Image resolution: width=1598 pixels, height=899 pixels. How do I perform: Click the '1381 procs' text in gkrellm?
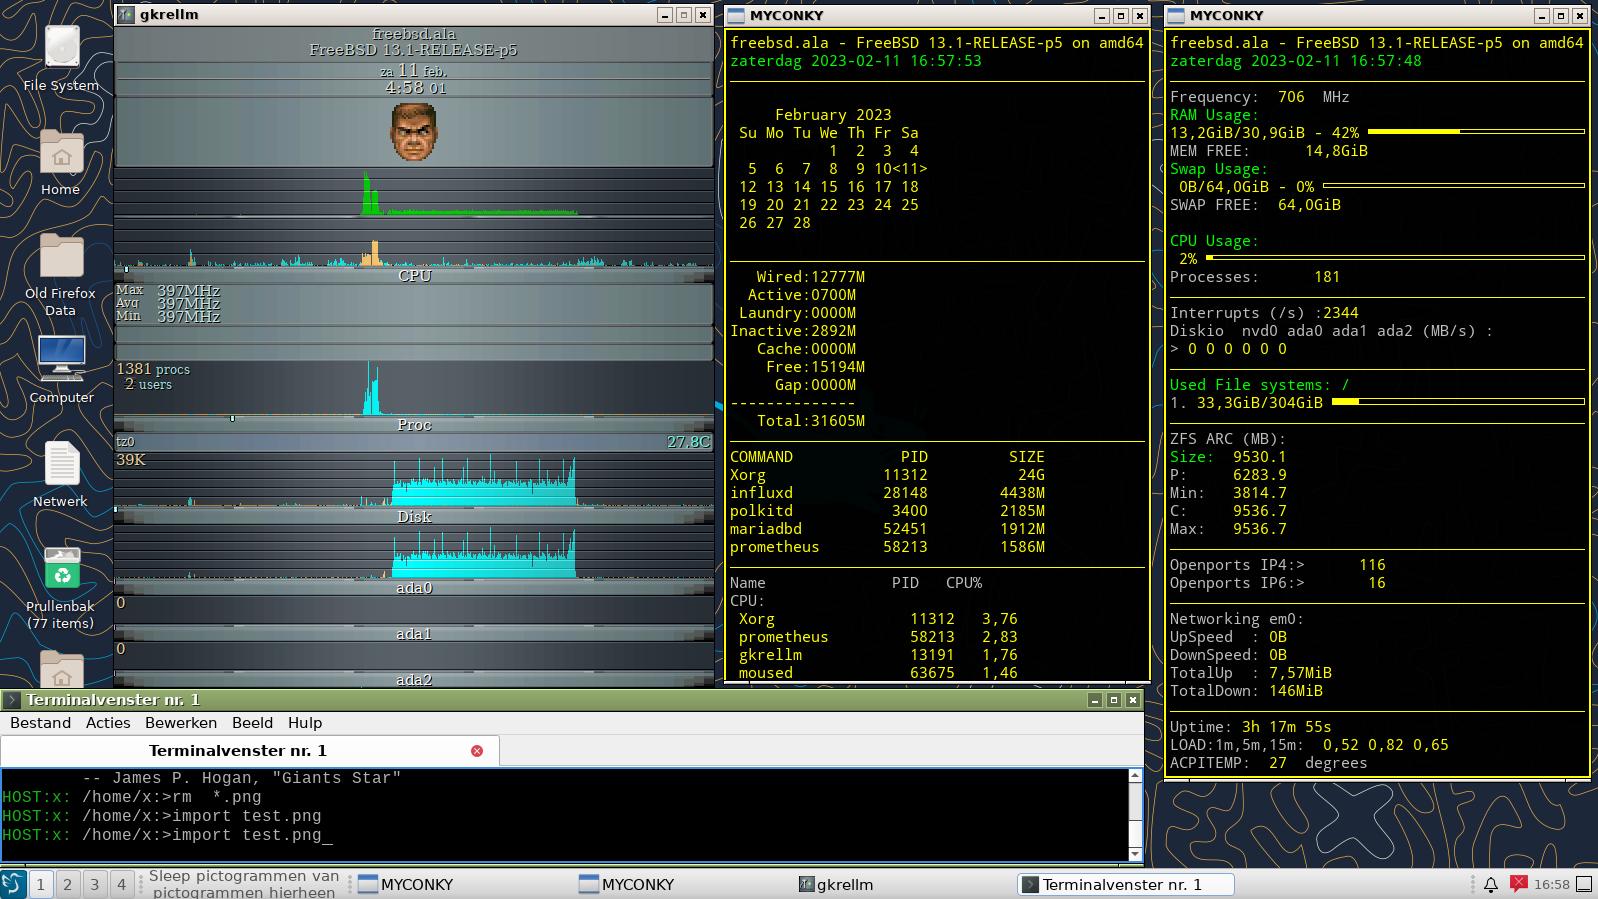(x=153, y=369)
